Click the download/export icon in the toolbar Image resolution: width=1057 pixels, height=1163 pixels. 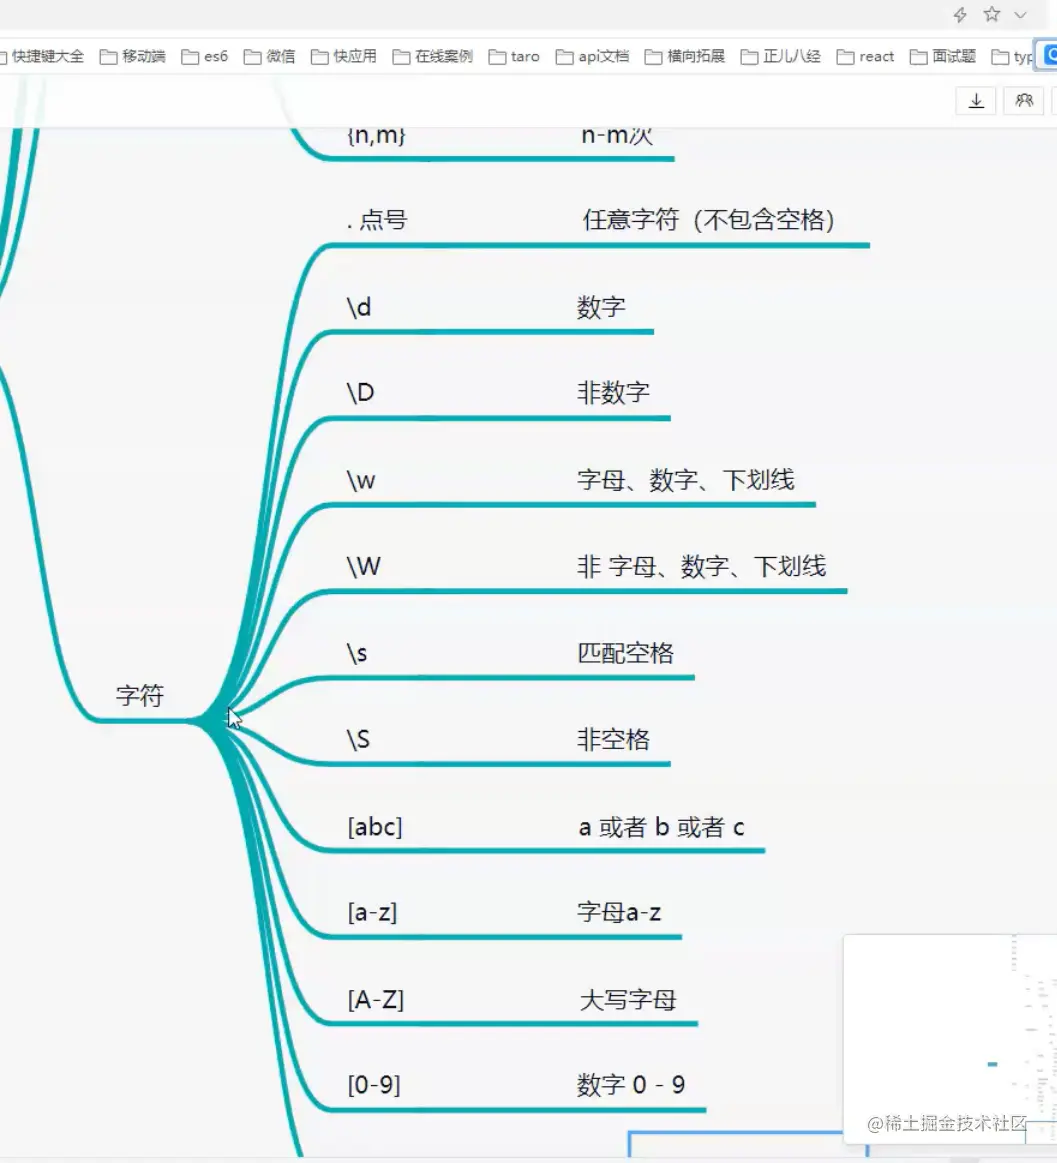[975, 100]
